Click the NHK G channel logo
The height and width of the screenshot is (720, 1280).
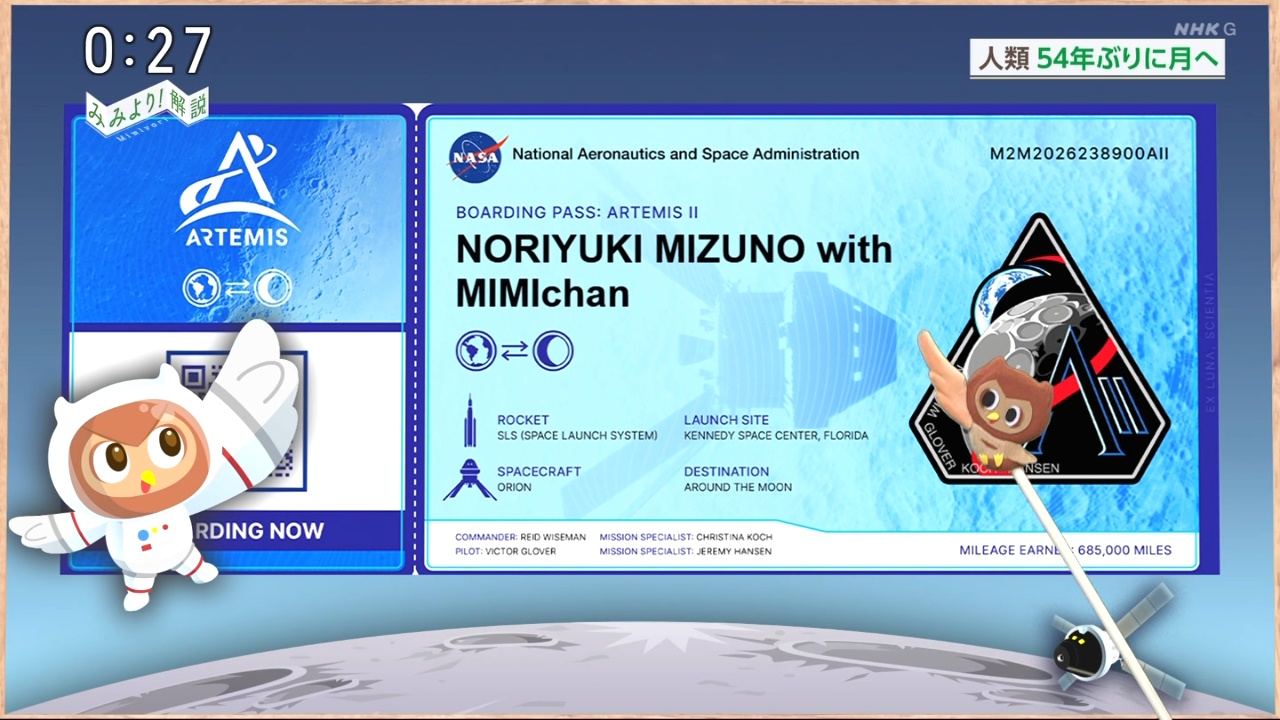pos(1203,29)
